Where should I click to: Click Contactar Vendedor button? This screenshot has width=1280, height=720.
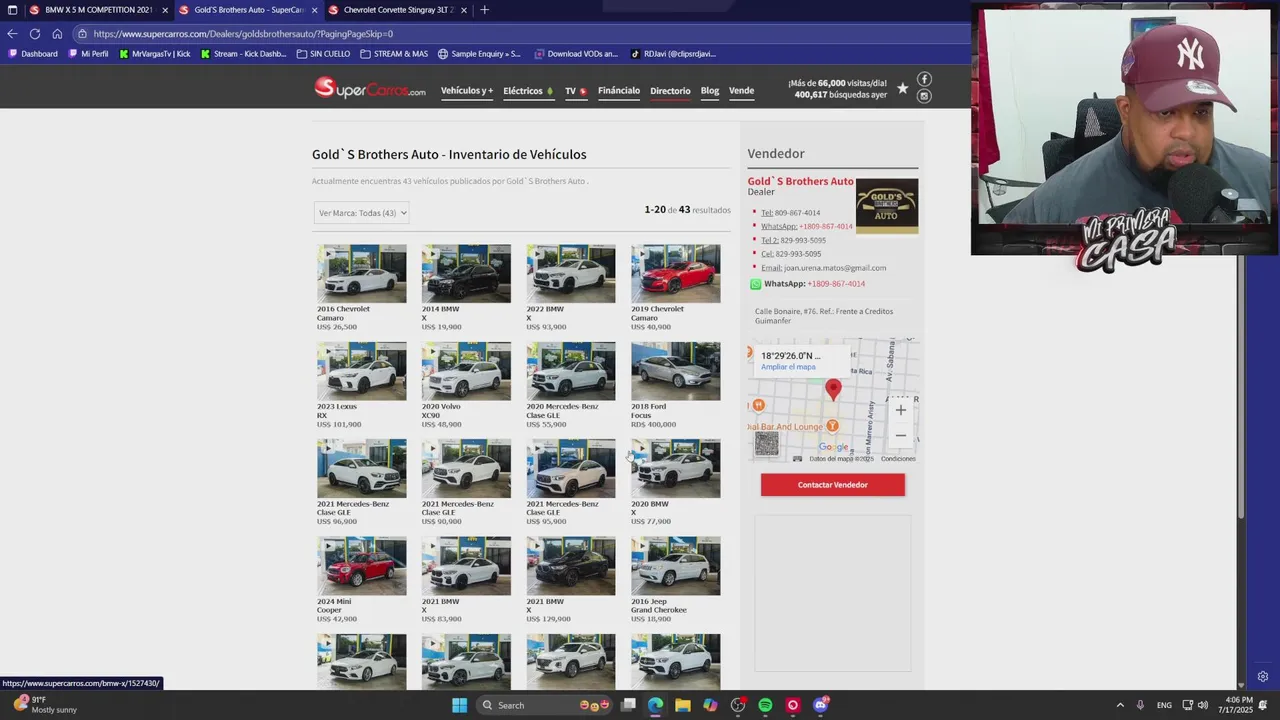click(832, 485)
